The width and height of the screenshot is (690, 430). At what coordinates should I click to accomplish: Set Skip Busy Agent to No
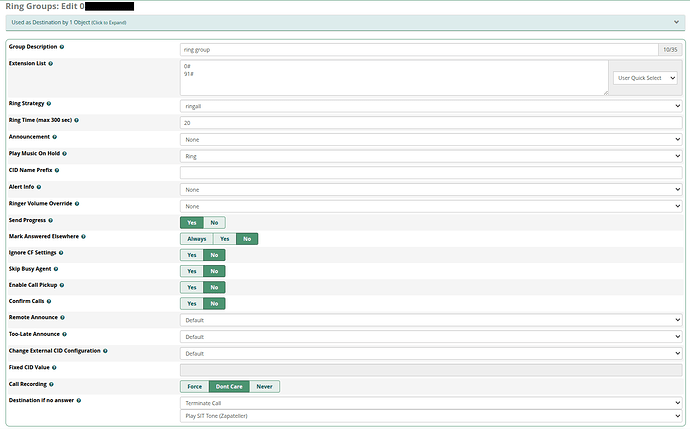(x=214, y=272)
